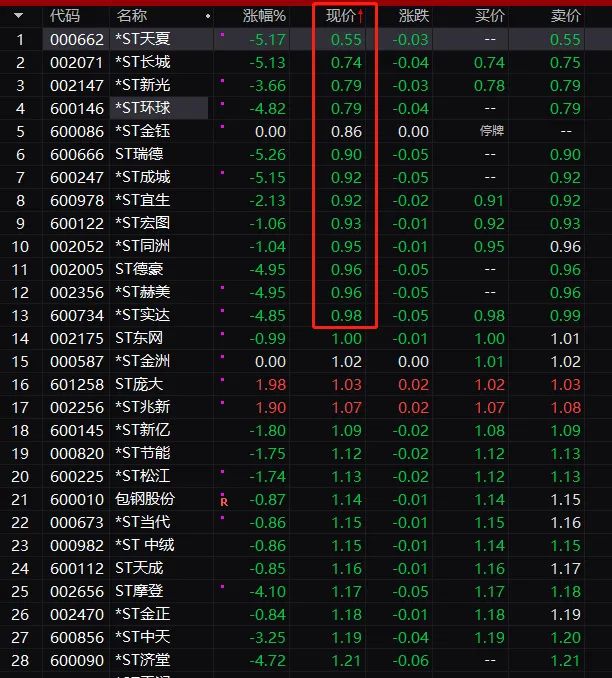This screenshot has height=678, width=612.
Task: Click the R marker next to 包钢股份
Action: coord(223,502)
